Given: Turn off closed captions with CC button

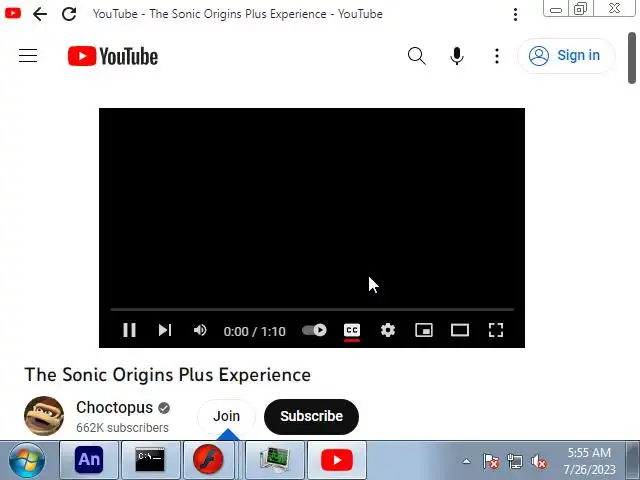Looking at the screenshot, I should pos(352,330).
